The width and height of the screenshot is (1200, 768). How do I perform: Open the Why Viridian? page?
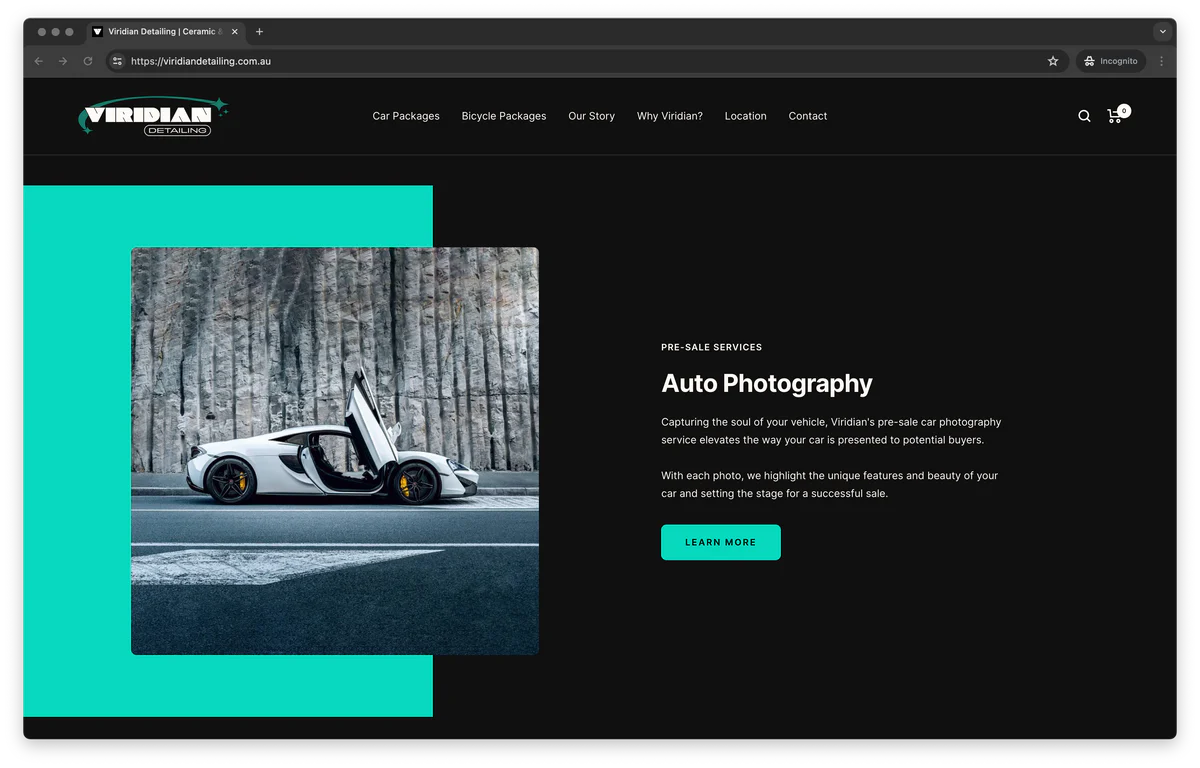point(670,116)
